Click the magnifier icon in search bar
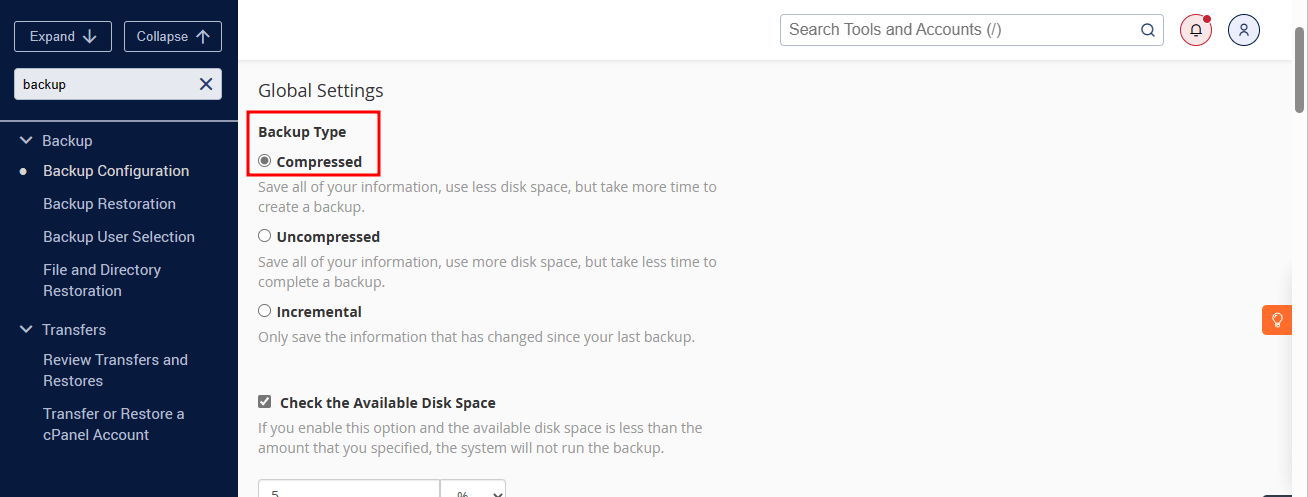The height and width of the screenshot is (497, 1308). [x=1148, y=30]
